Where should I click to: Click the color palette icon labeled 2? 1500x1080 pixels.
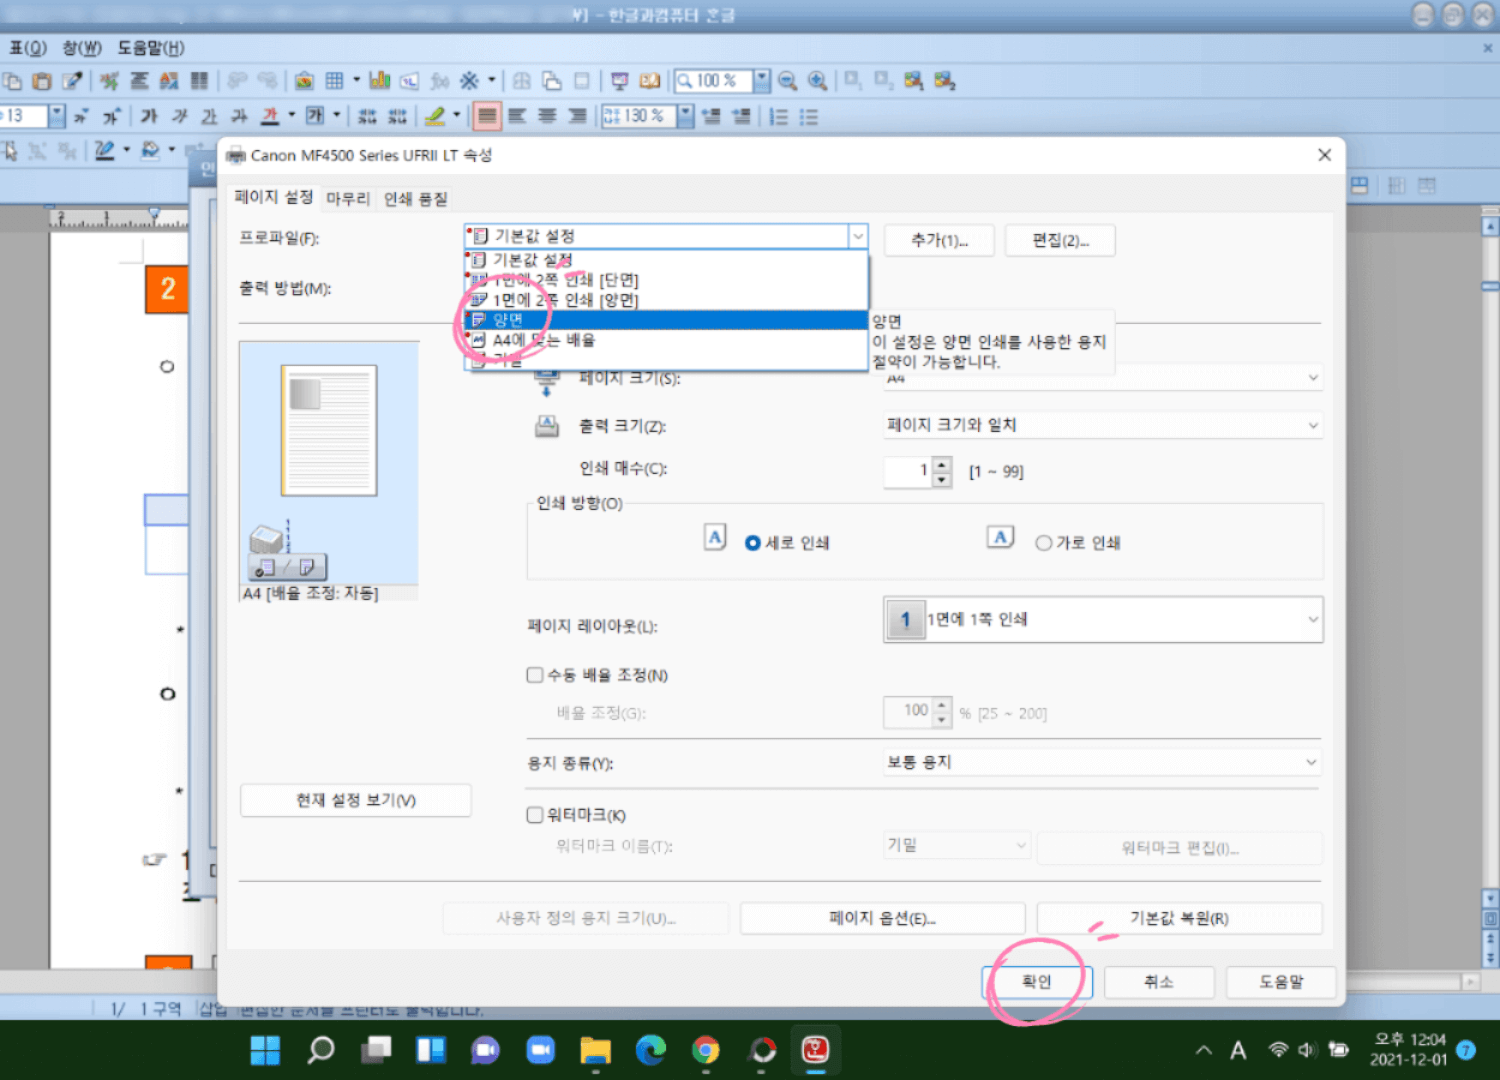[944, 81]
